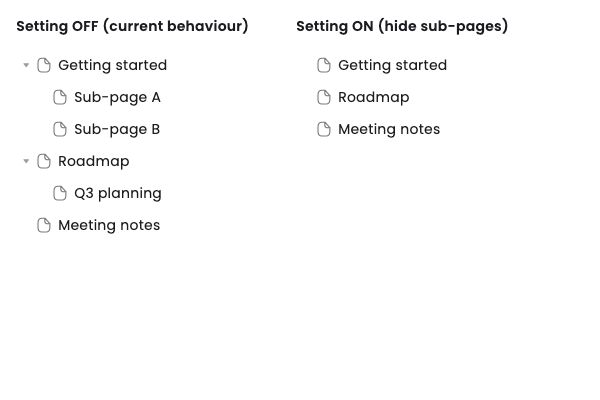This screenshot has width=600, height=400.
Task: Click Getting started page icon under Setting OFF
Action: pyautogui.click(x=44, y=65)
